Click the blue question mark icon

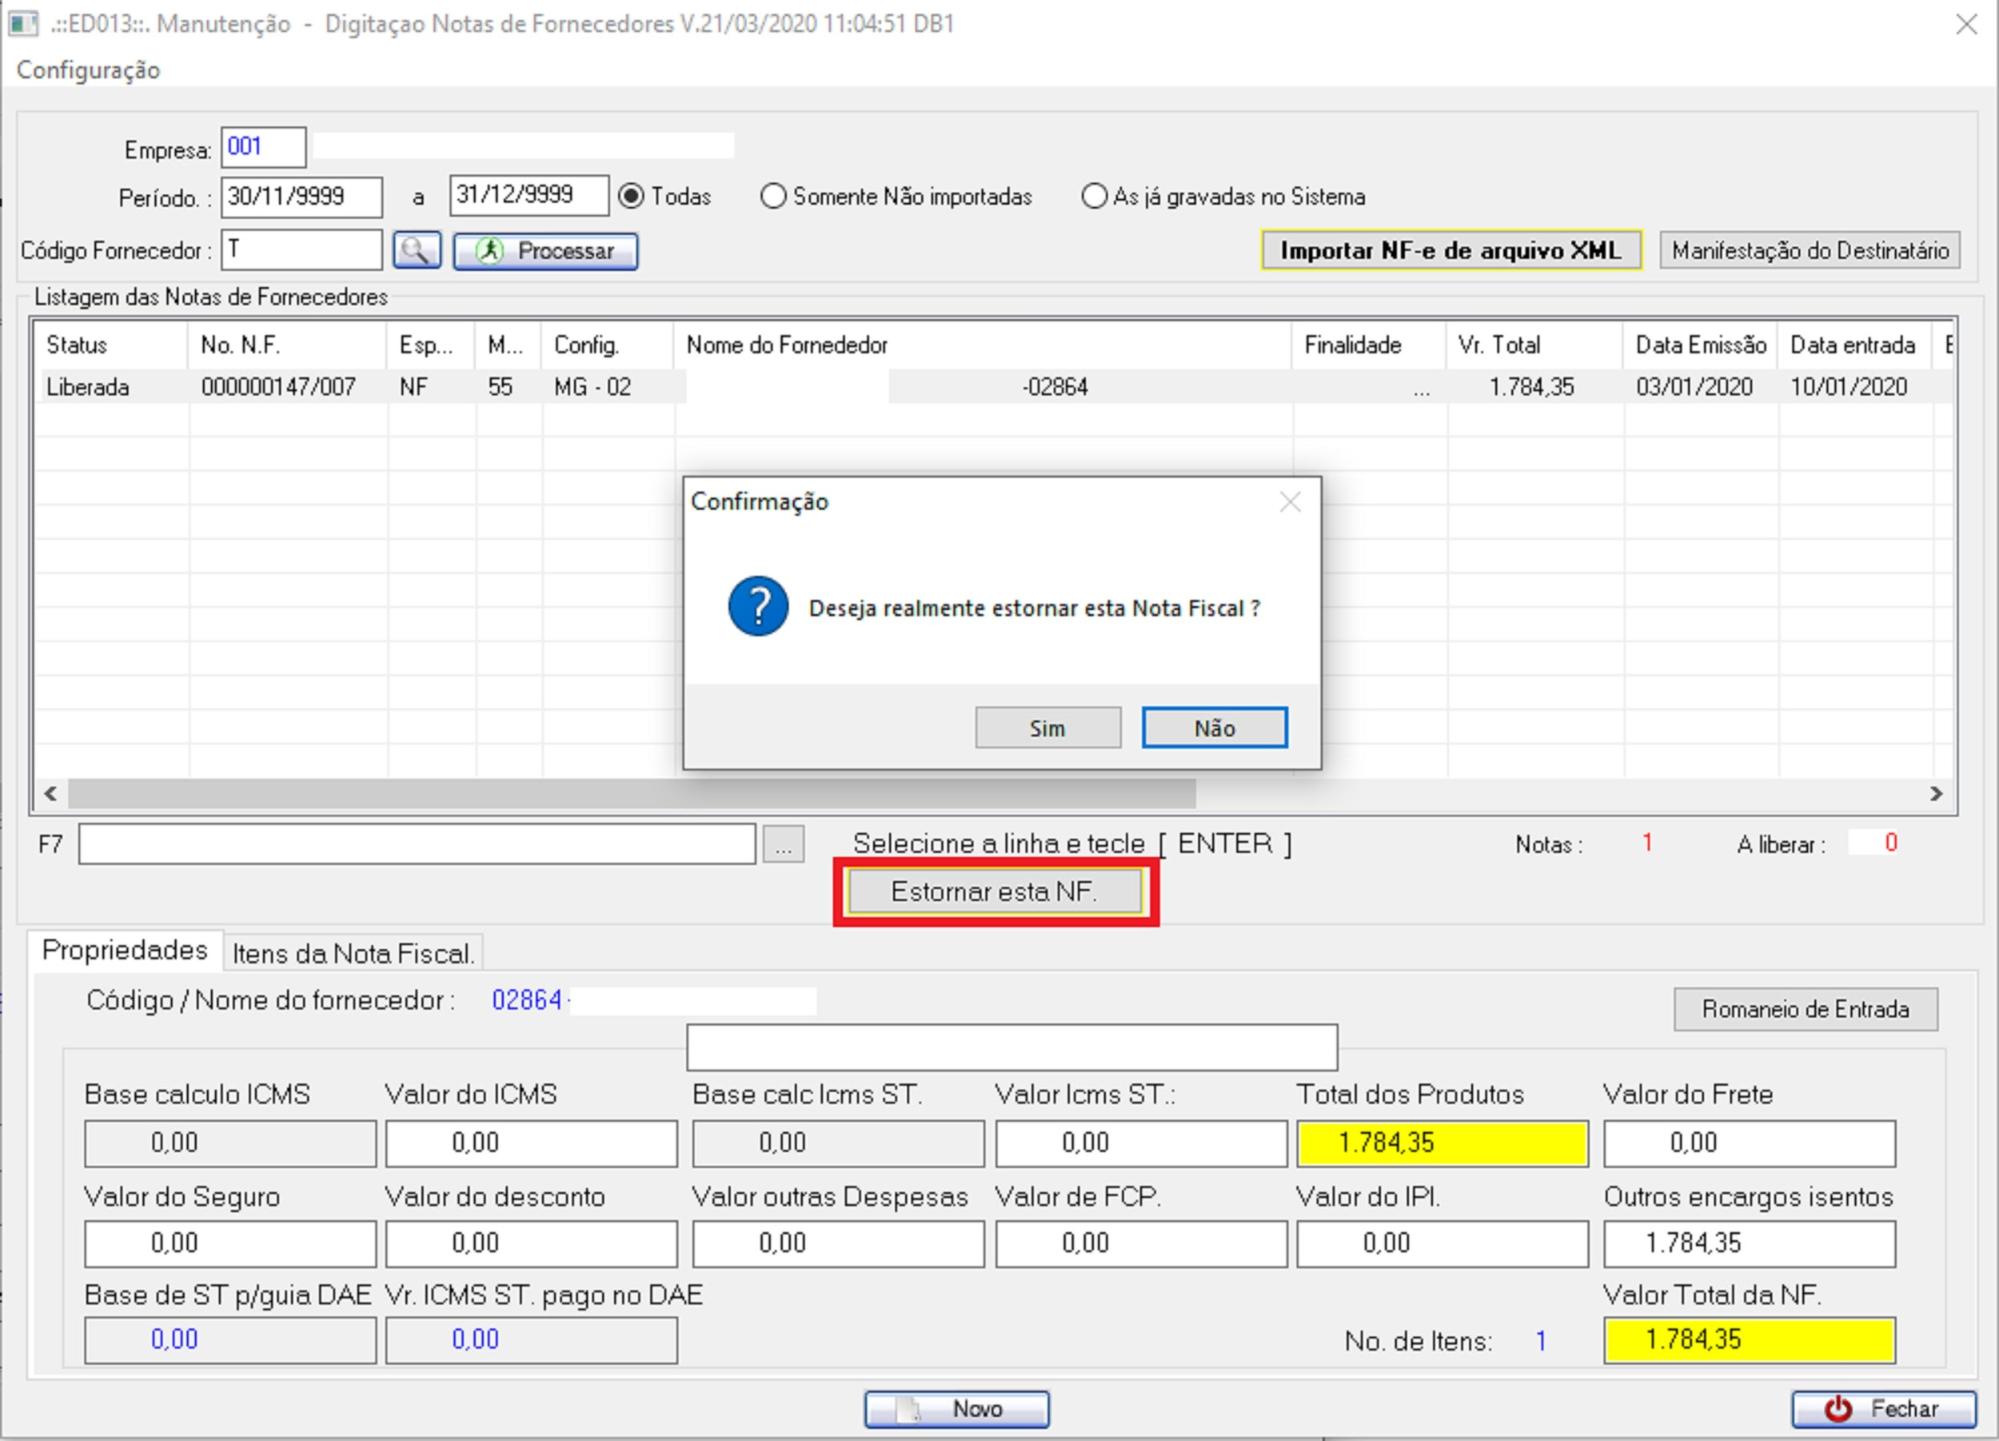coord(758,606)
